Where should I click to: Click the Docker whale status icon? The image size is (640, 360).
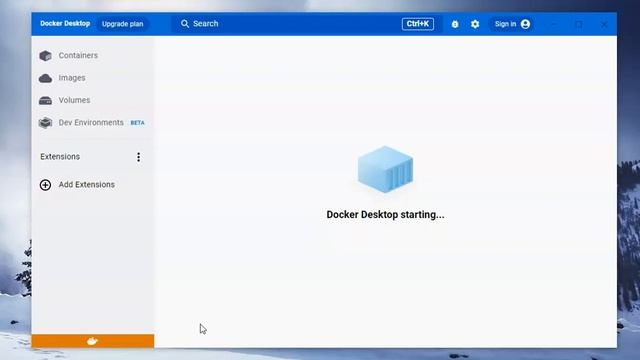pyautogui.click(x=93, y=341)
